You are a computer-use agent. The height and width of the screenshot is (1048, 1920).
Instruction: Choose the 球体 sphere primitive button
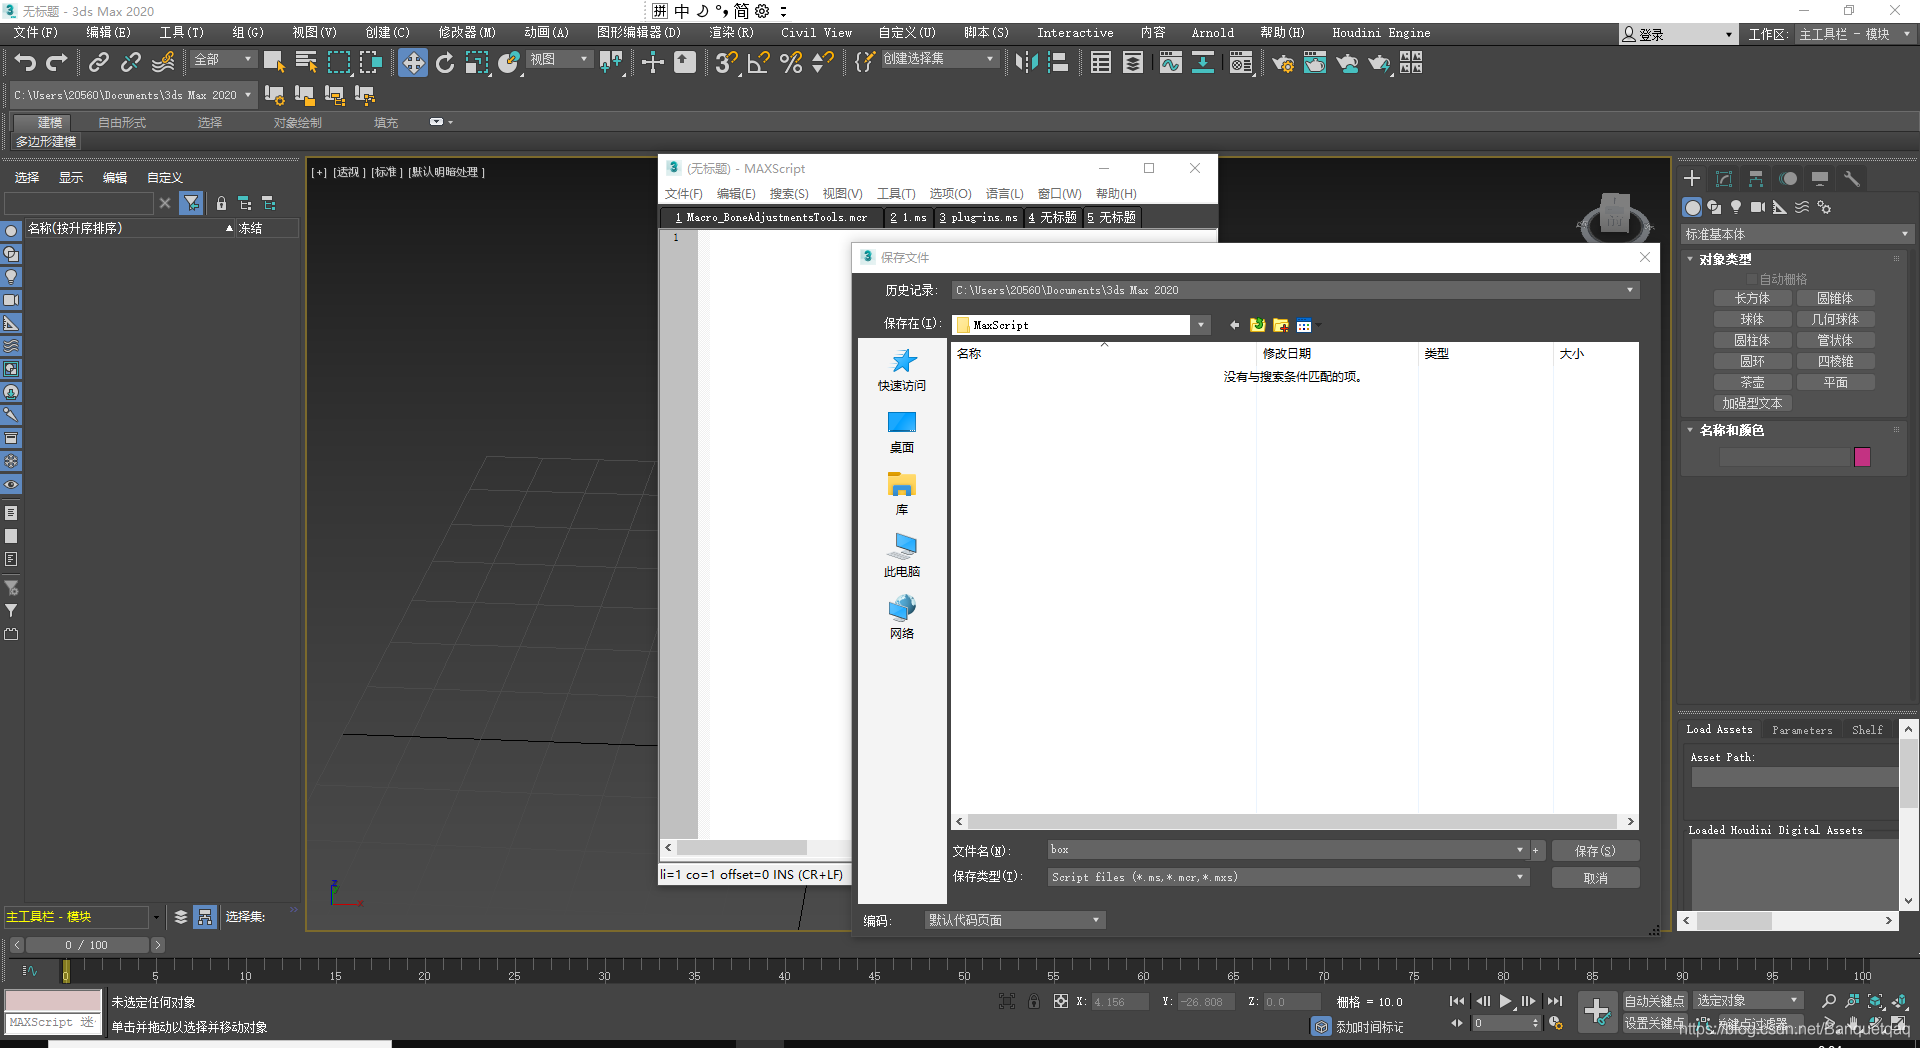pyautogui.click(x=1752, y=319)
